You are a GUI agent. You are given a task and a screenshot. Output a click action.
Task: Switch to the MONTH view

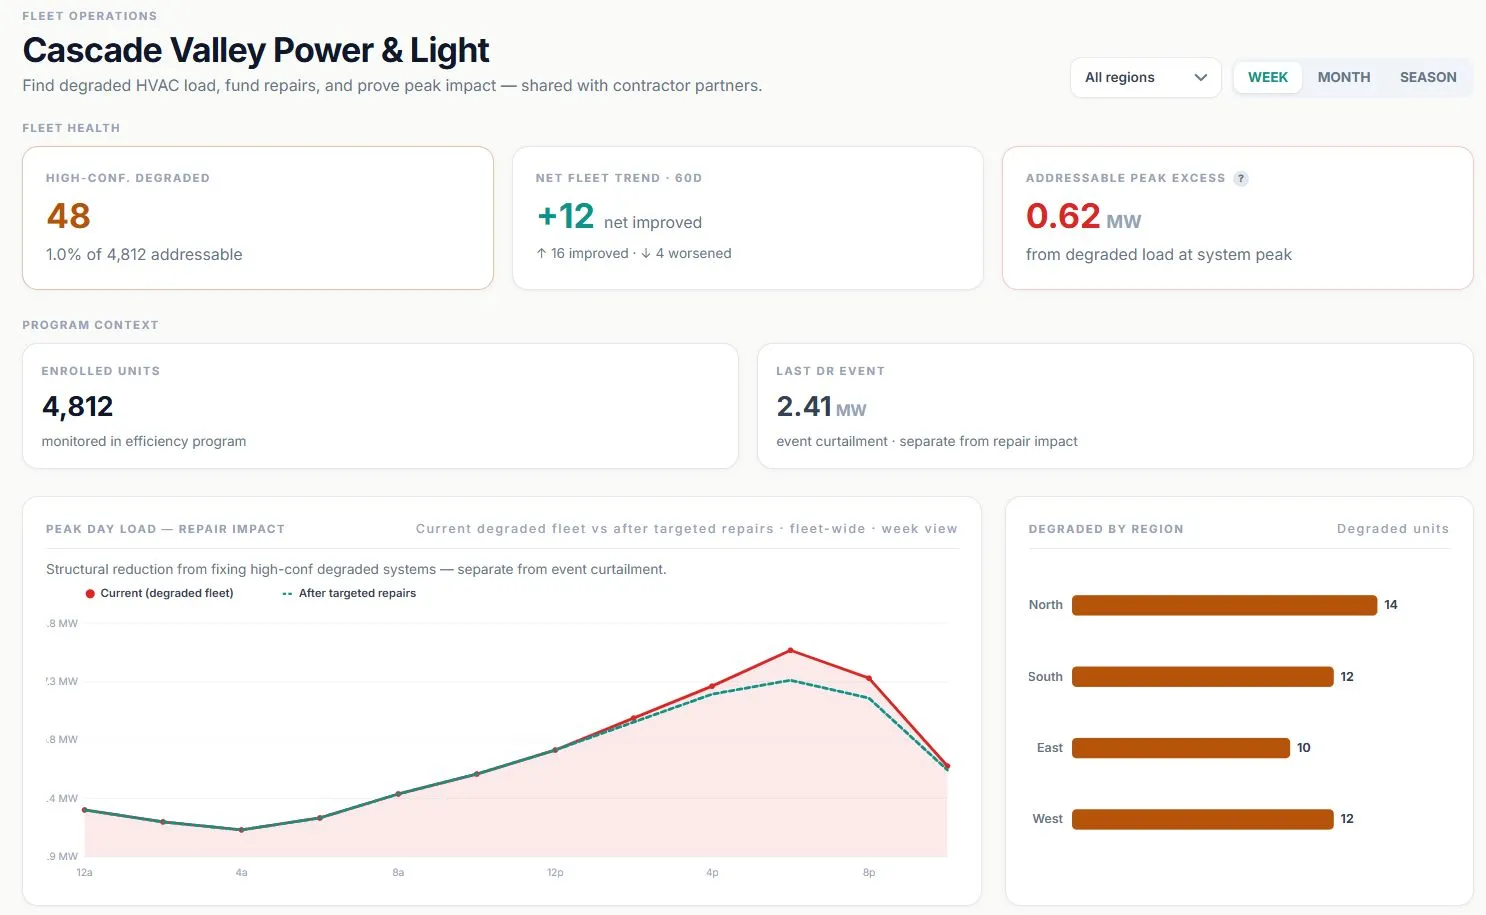(1343, 77)
